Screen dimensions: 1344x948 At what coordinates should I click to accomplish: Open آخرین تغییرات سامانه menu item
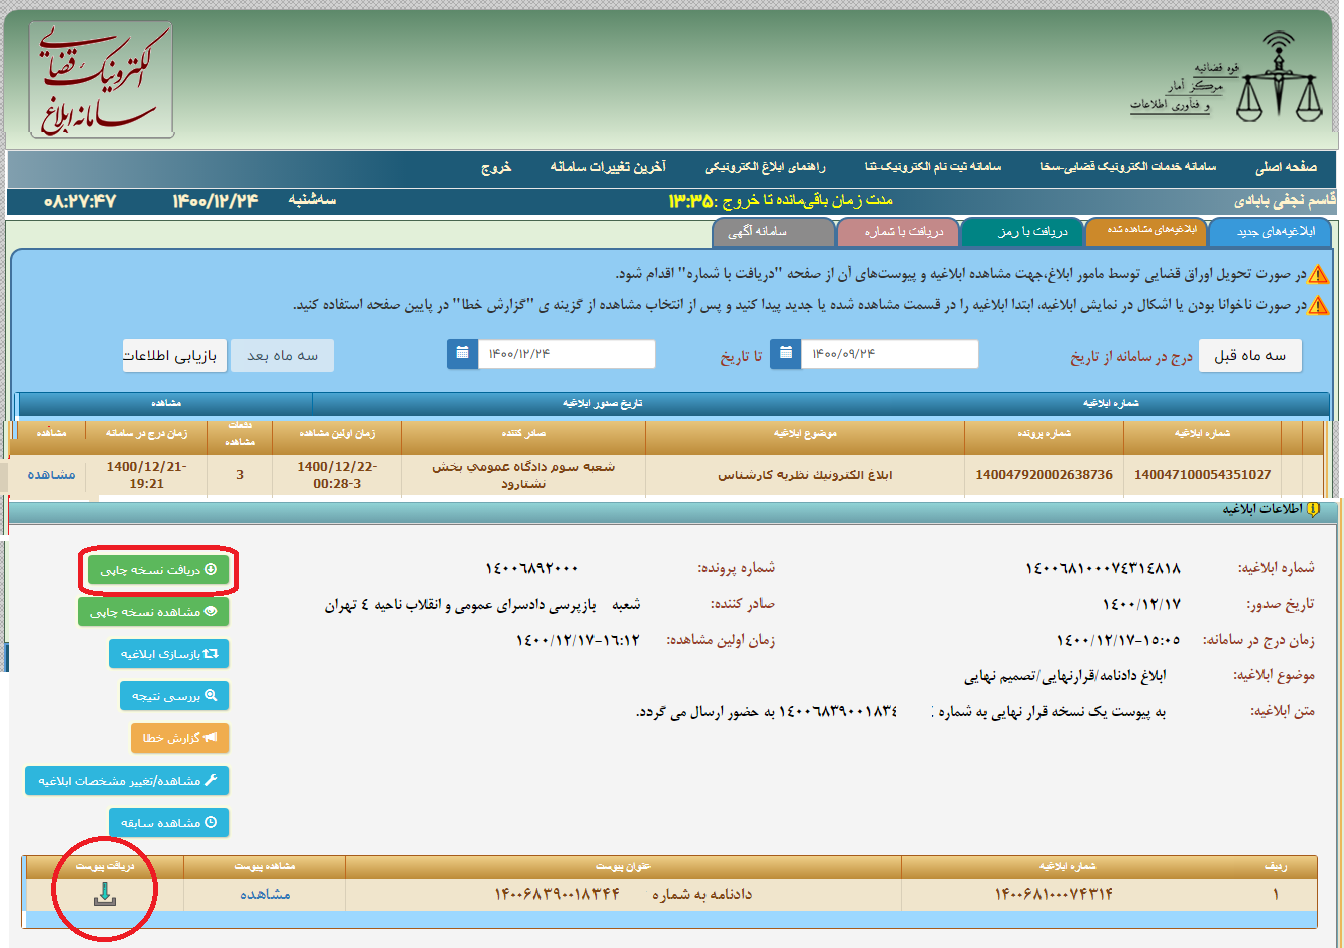tap(608, 167)
